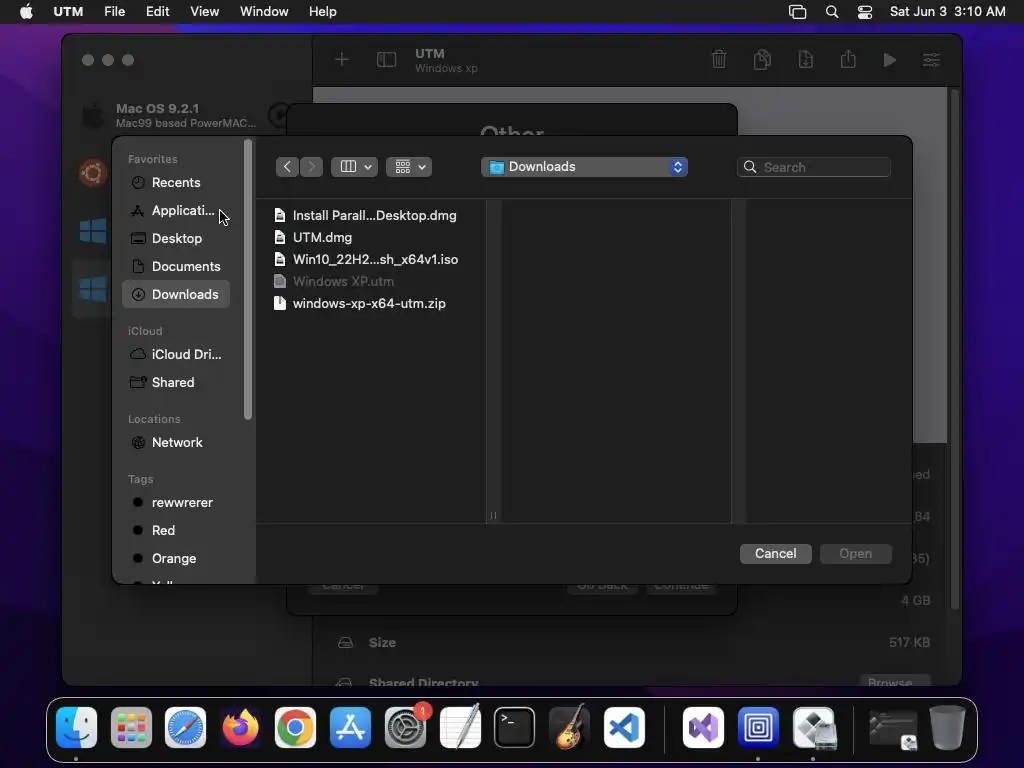This screenshot has height=768, width=1024.
Task: Open Recents in the file dialog sidebar
Action: click(175, 183)
